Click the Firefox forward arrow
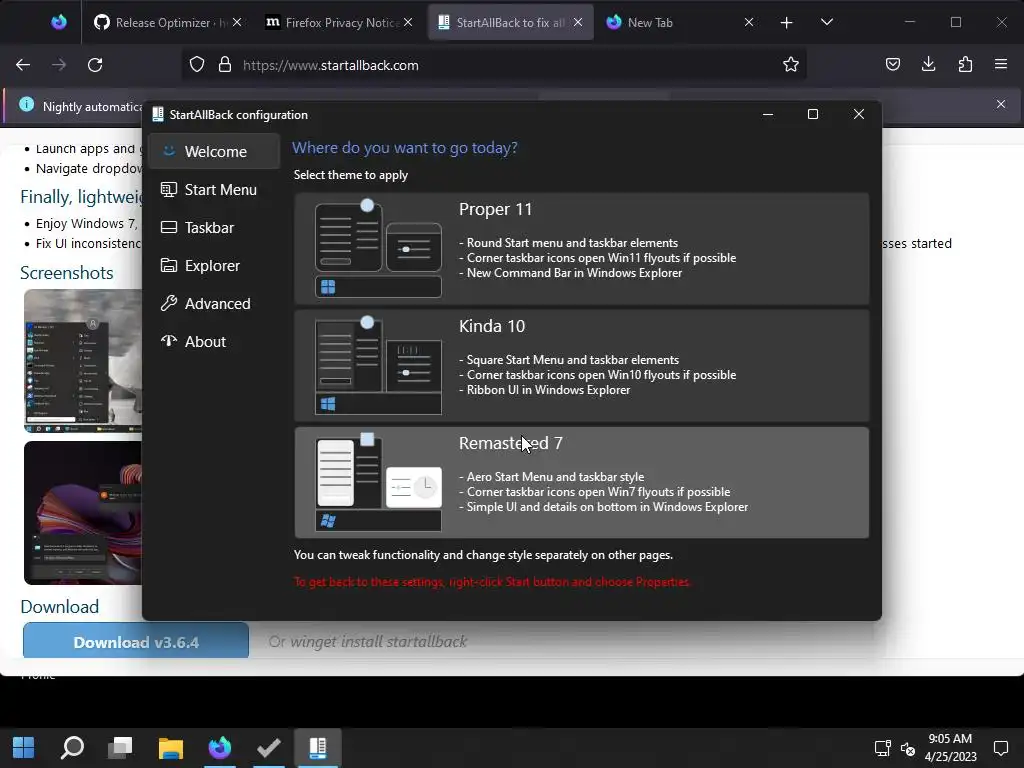 59,65
